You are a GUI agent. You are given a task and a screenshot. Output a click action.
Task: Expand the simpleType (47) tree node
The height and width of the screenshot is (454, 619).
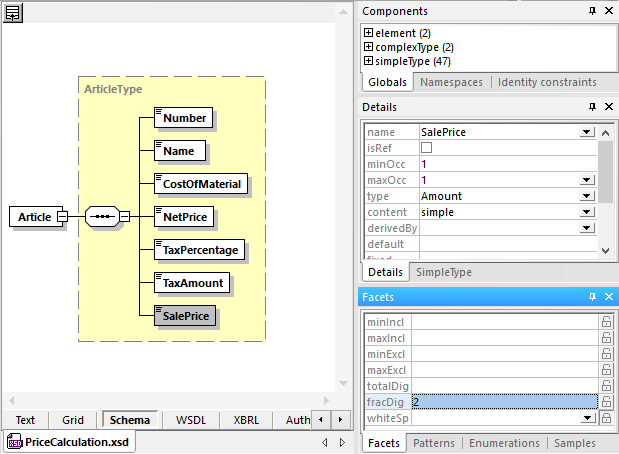click(x=368, y=61)
